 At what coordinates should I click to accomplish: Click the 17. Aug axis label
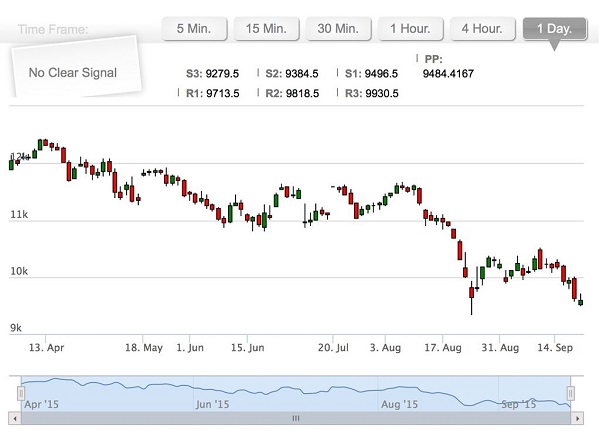pyautogui.click(x=443, y=348)
